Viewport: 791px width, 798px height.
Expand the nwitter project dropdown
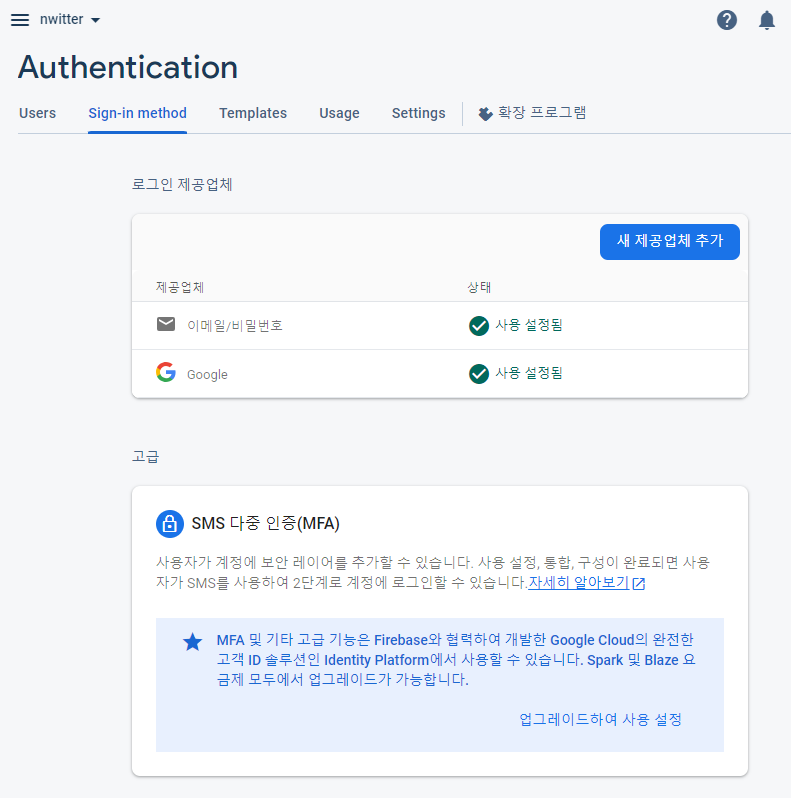(70, 19)
